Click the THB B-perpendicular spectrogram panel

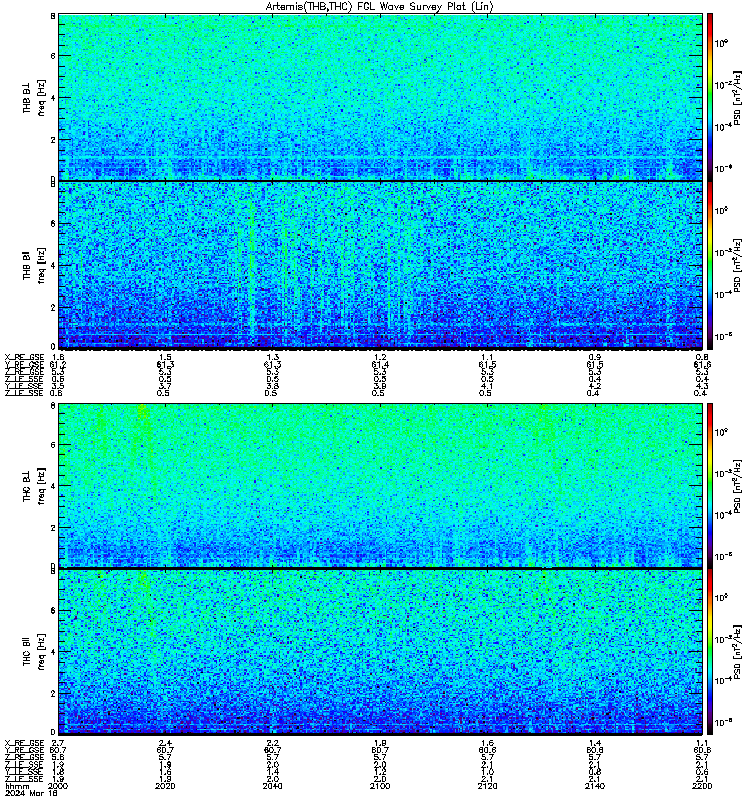click(x=380, y=97)
